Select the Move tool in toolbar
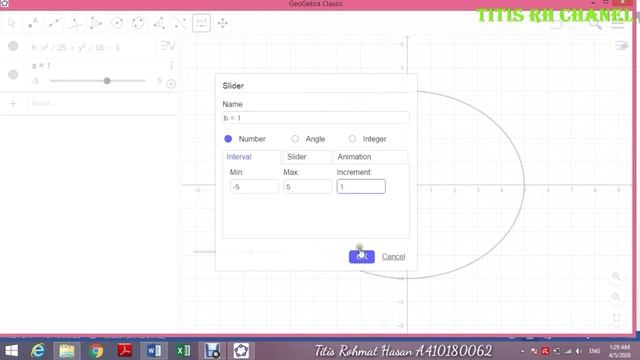 [12, 23]
